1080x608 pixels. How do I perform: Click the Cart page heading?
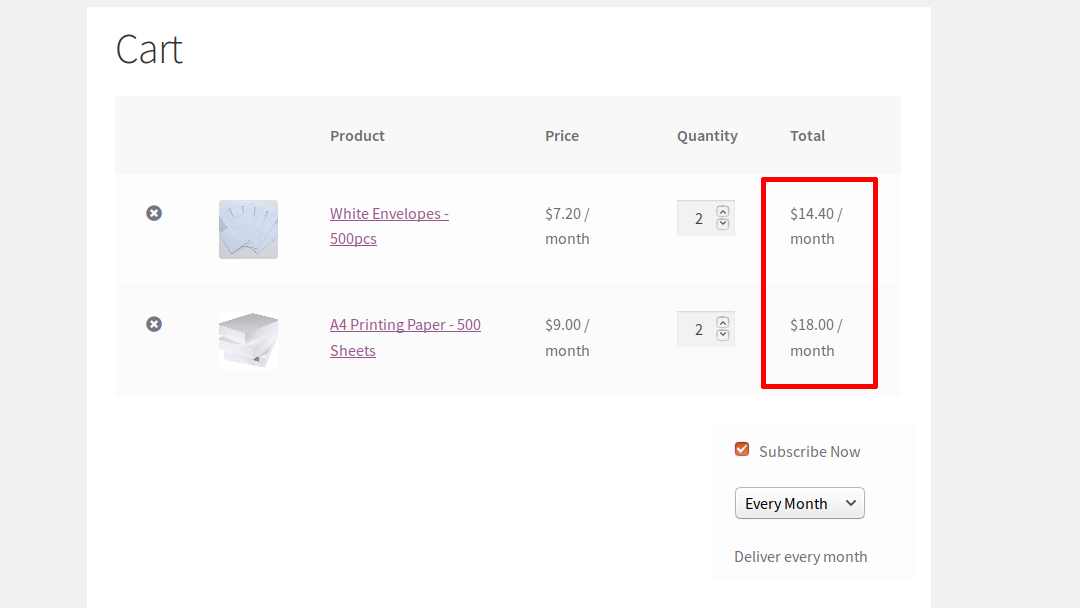[148, 48]
